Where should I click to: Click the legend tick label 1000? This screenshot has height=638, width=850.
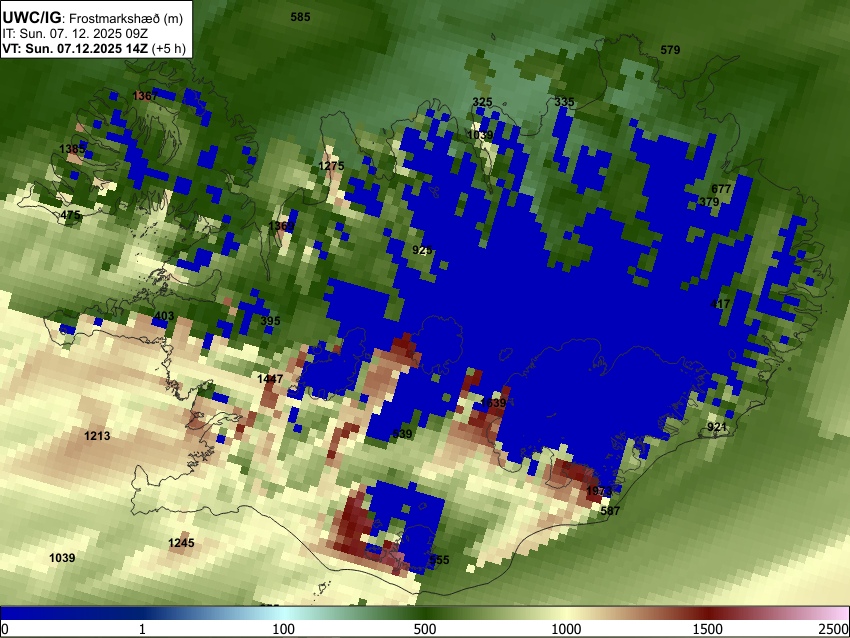tap(566, 629)
